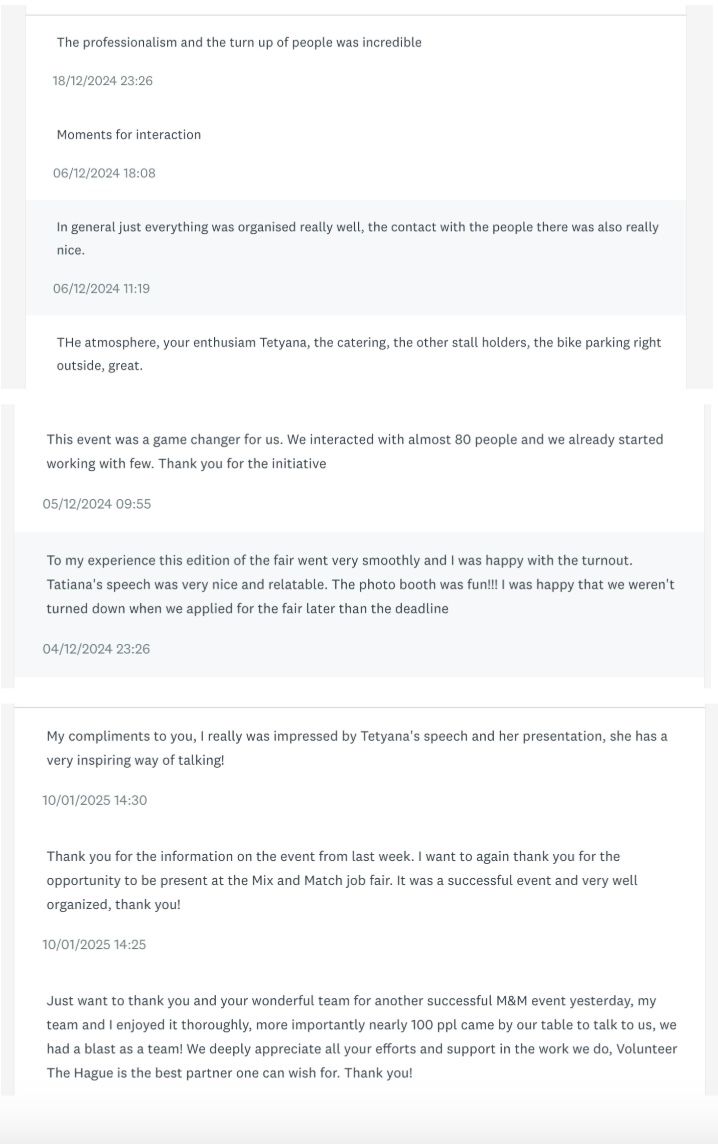
Task: Click the 06/12/2024 11:19 timestamp
Action: [x=101, y=289]
